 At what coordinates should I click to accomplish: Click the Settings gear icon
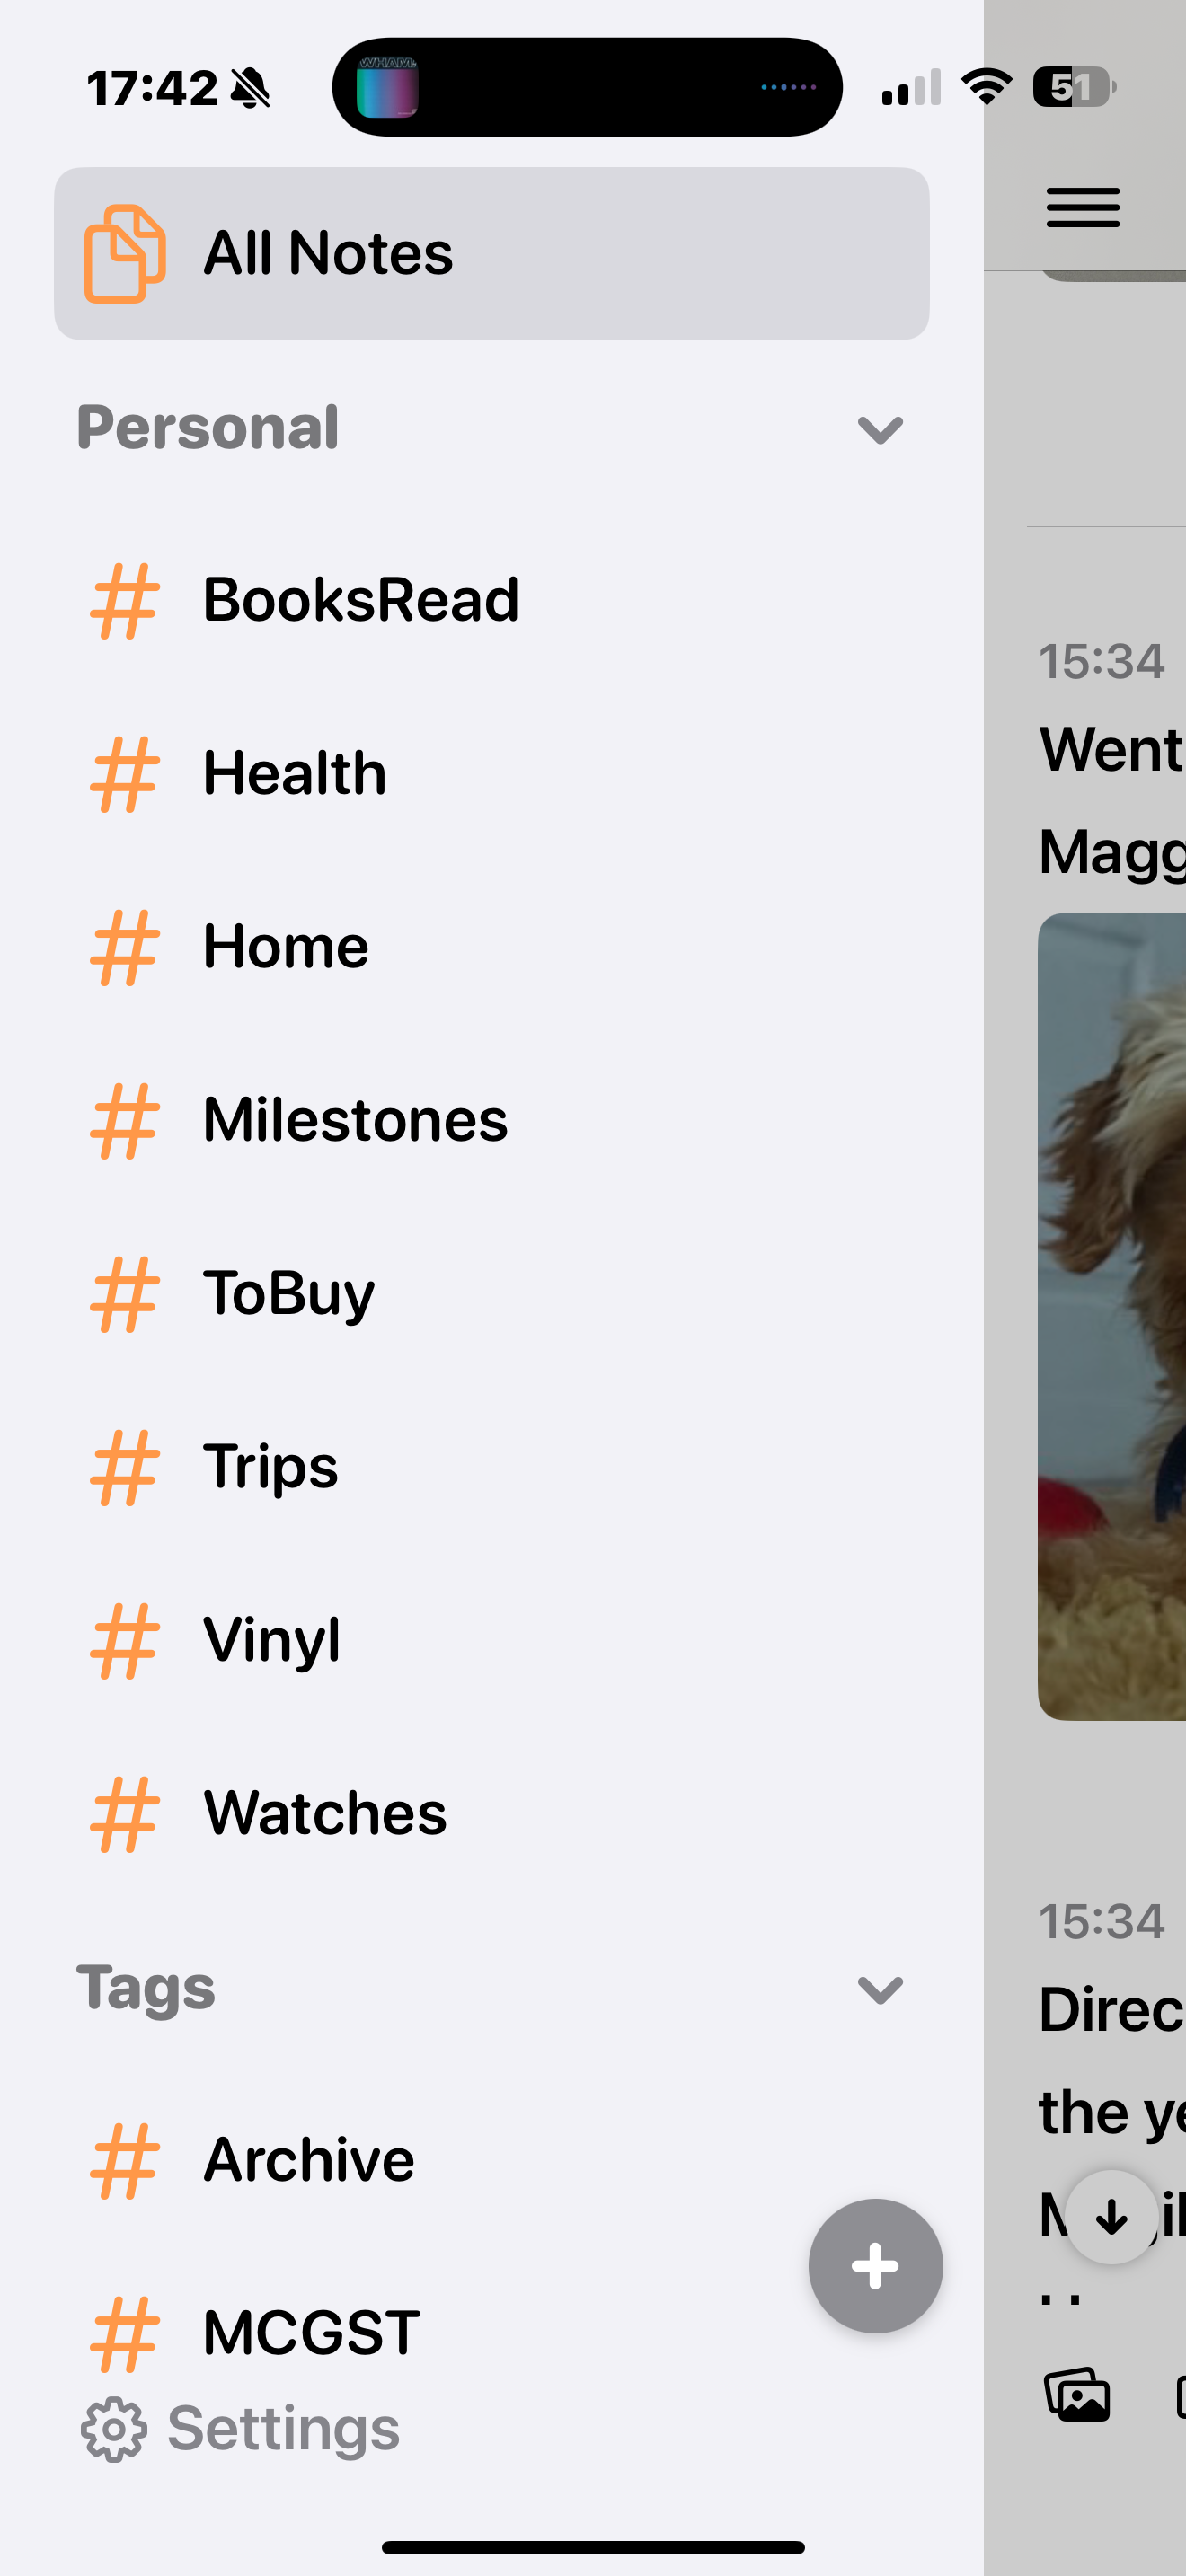[x=114, y=2429]
